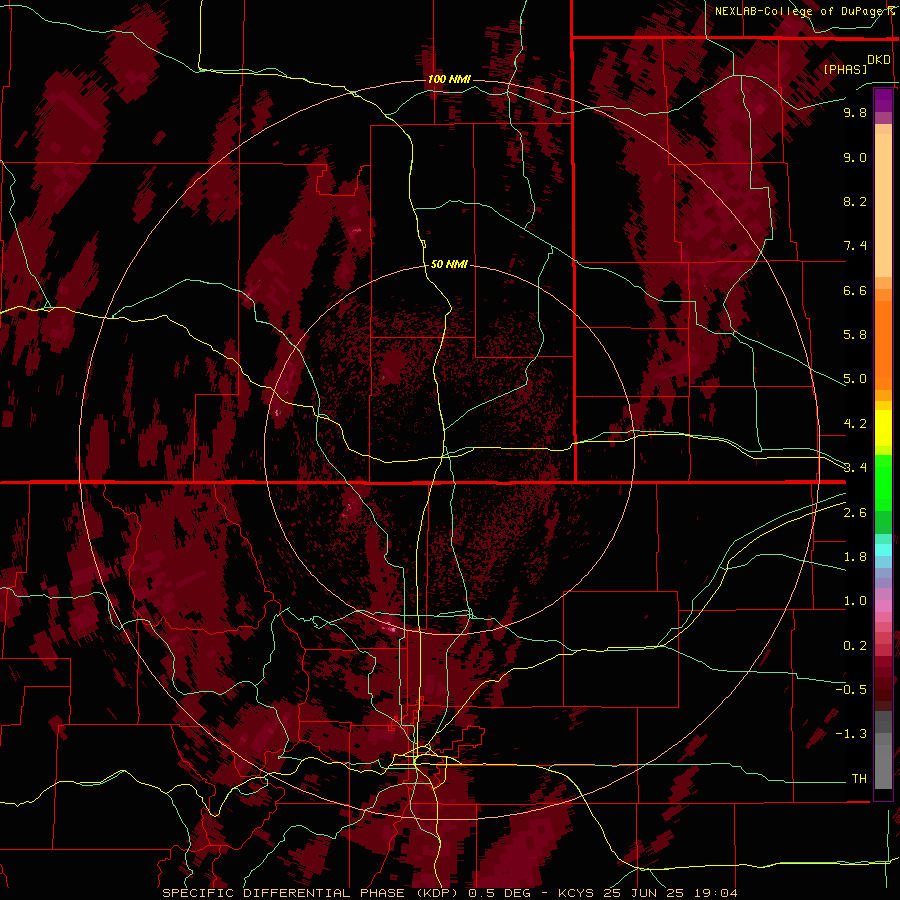This screenshot has height=900, width=900.
Task: Click the DKD unit label
Action: coord(879,60)
